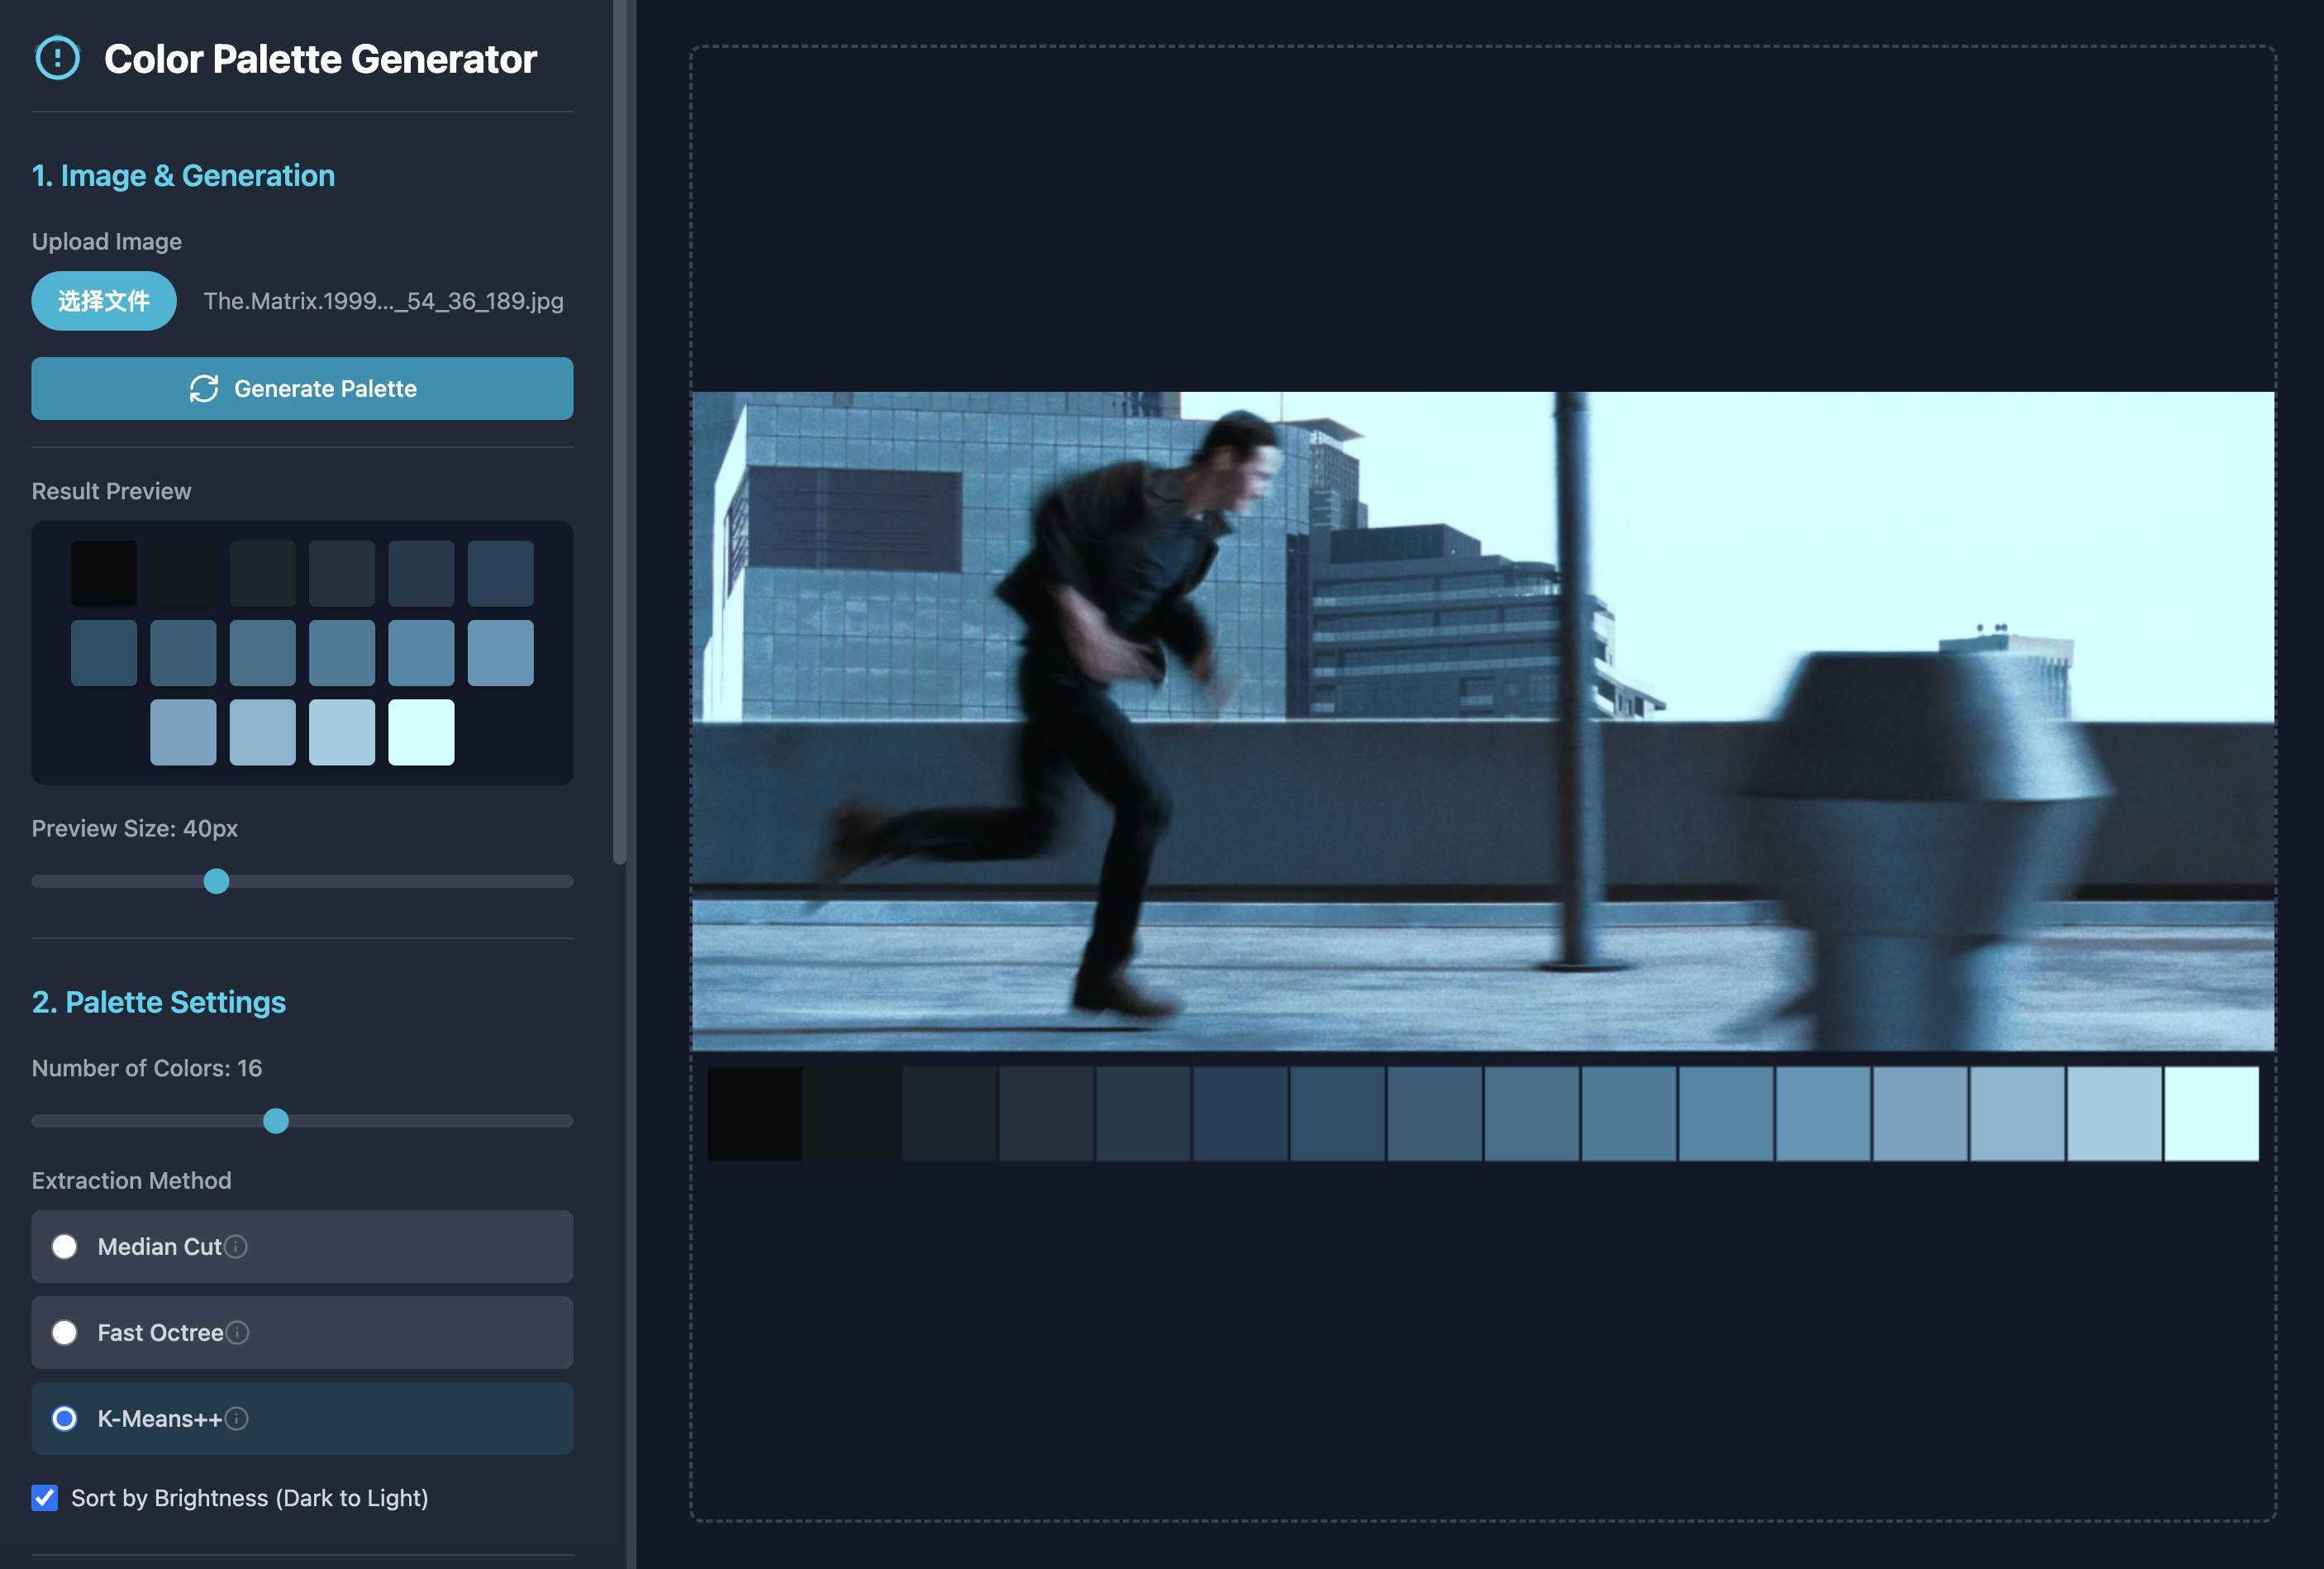2324x1569 pixels.
Task: Click the uploaded Matrix filename text
Action: click(383, 300)
